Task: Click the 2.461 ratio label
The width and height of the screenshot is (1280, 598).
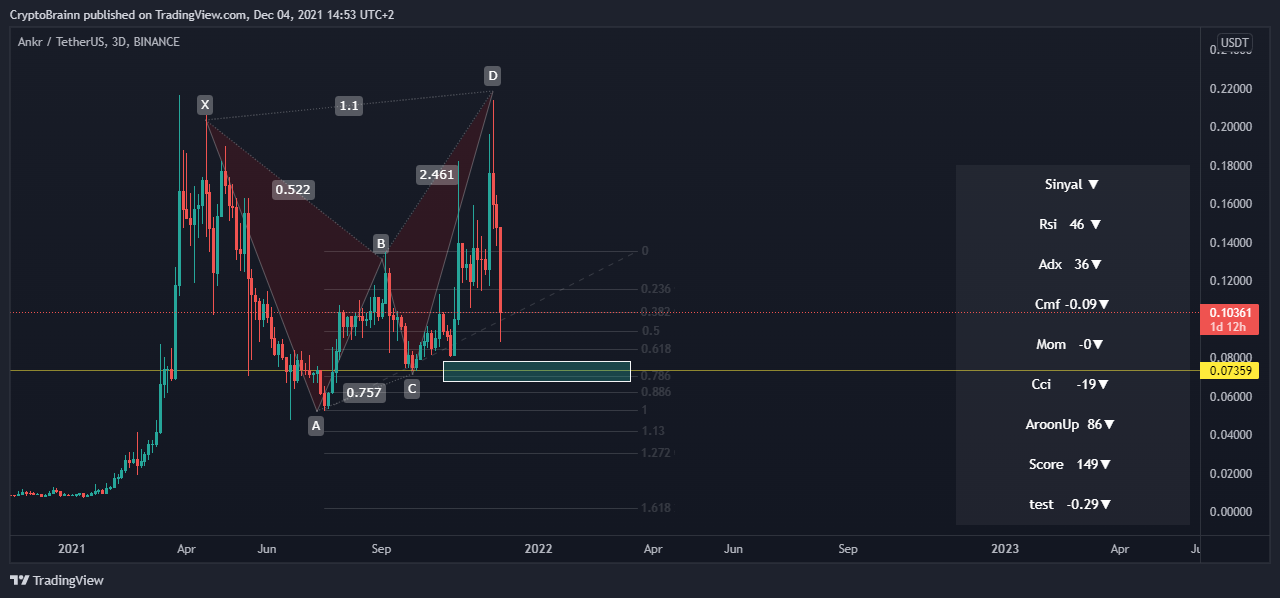Action: tap(437, 174)
